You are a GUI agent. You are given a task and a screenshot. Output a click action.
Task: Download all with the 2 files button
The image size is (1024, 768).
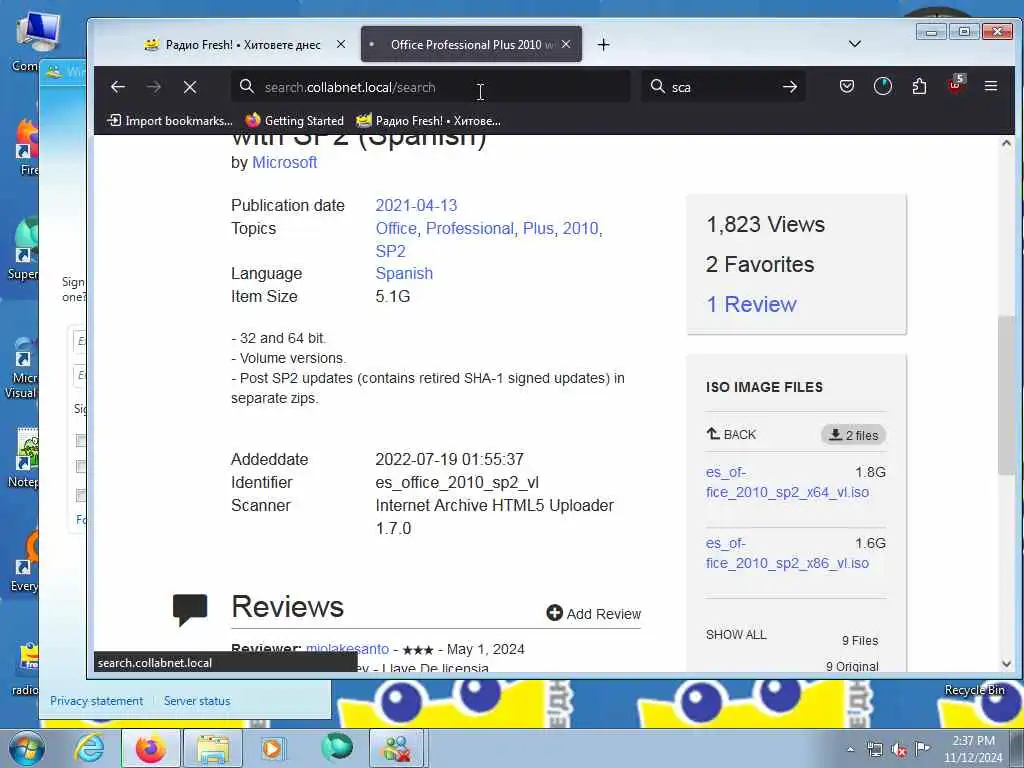point(853,435)
